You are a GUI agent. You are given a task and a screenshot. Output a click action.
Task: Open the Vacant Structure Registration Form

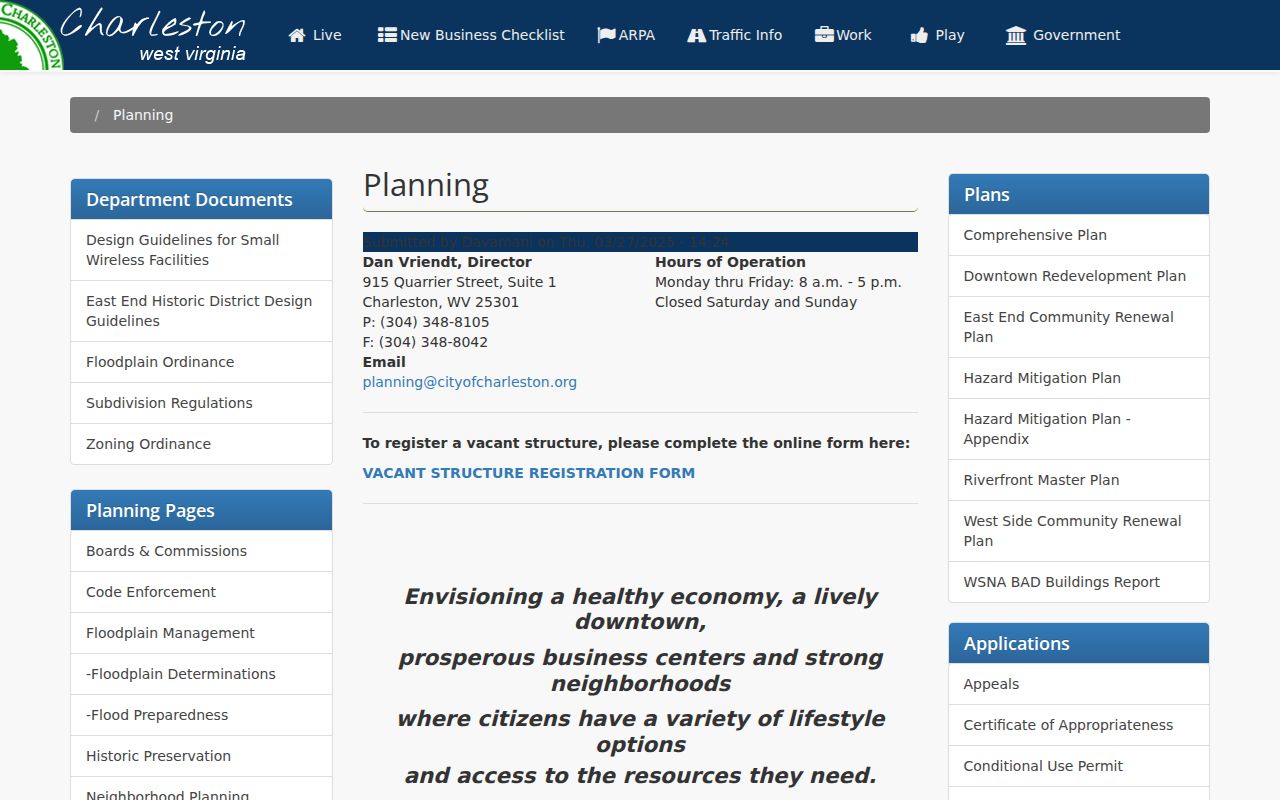pyautogui.click(x=529, y=473)
